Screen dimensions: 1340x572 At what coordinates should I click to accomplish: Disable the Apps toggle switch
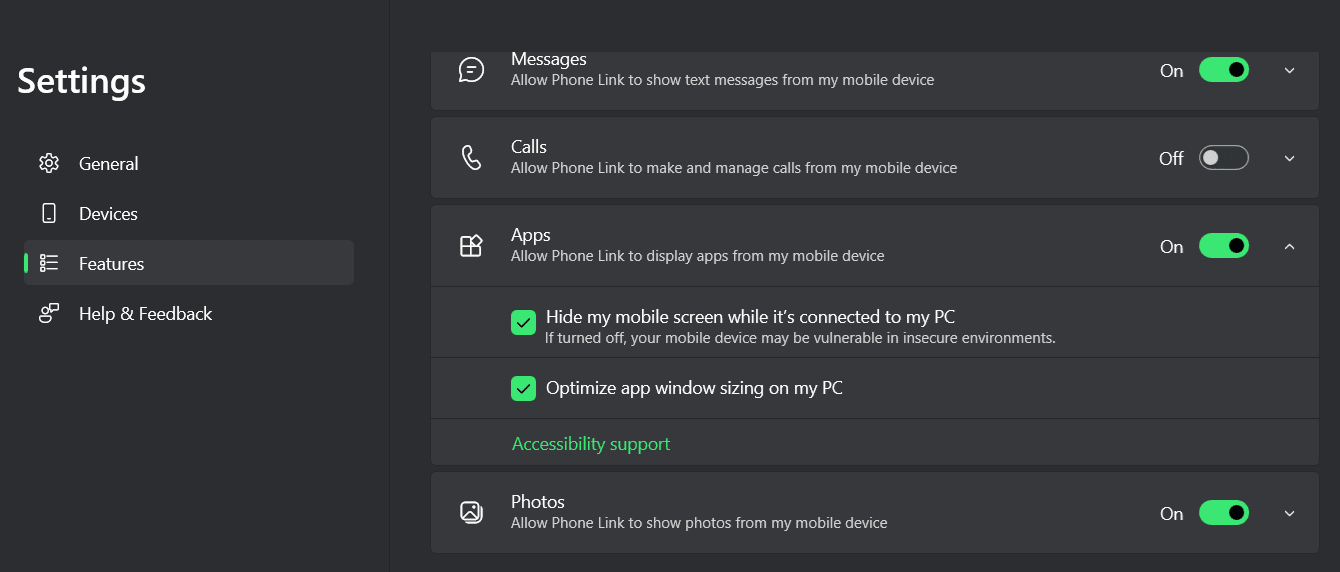pyautogui.click(x=1224, y=246)
